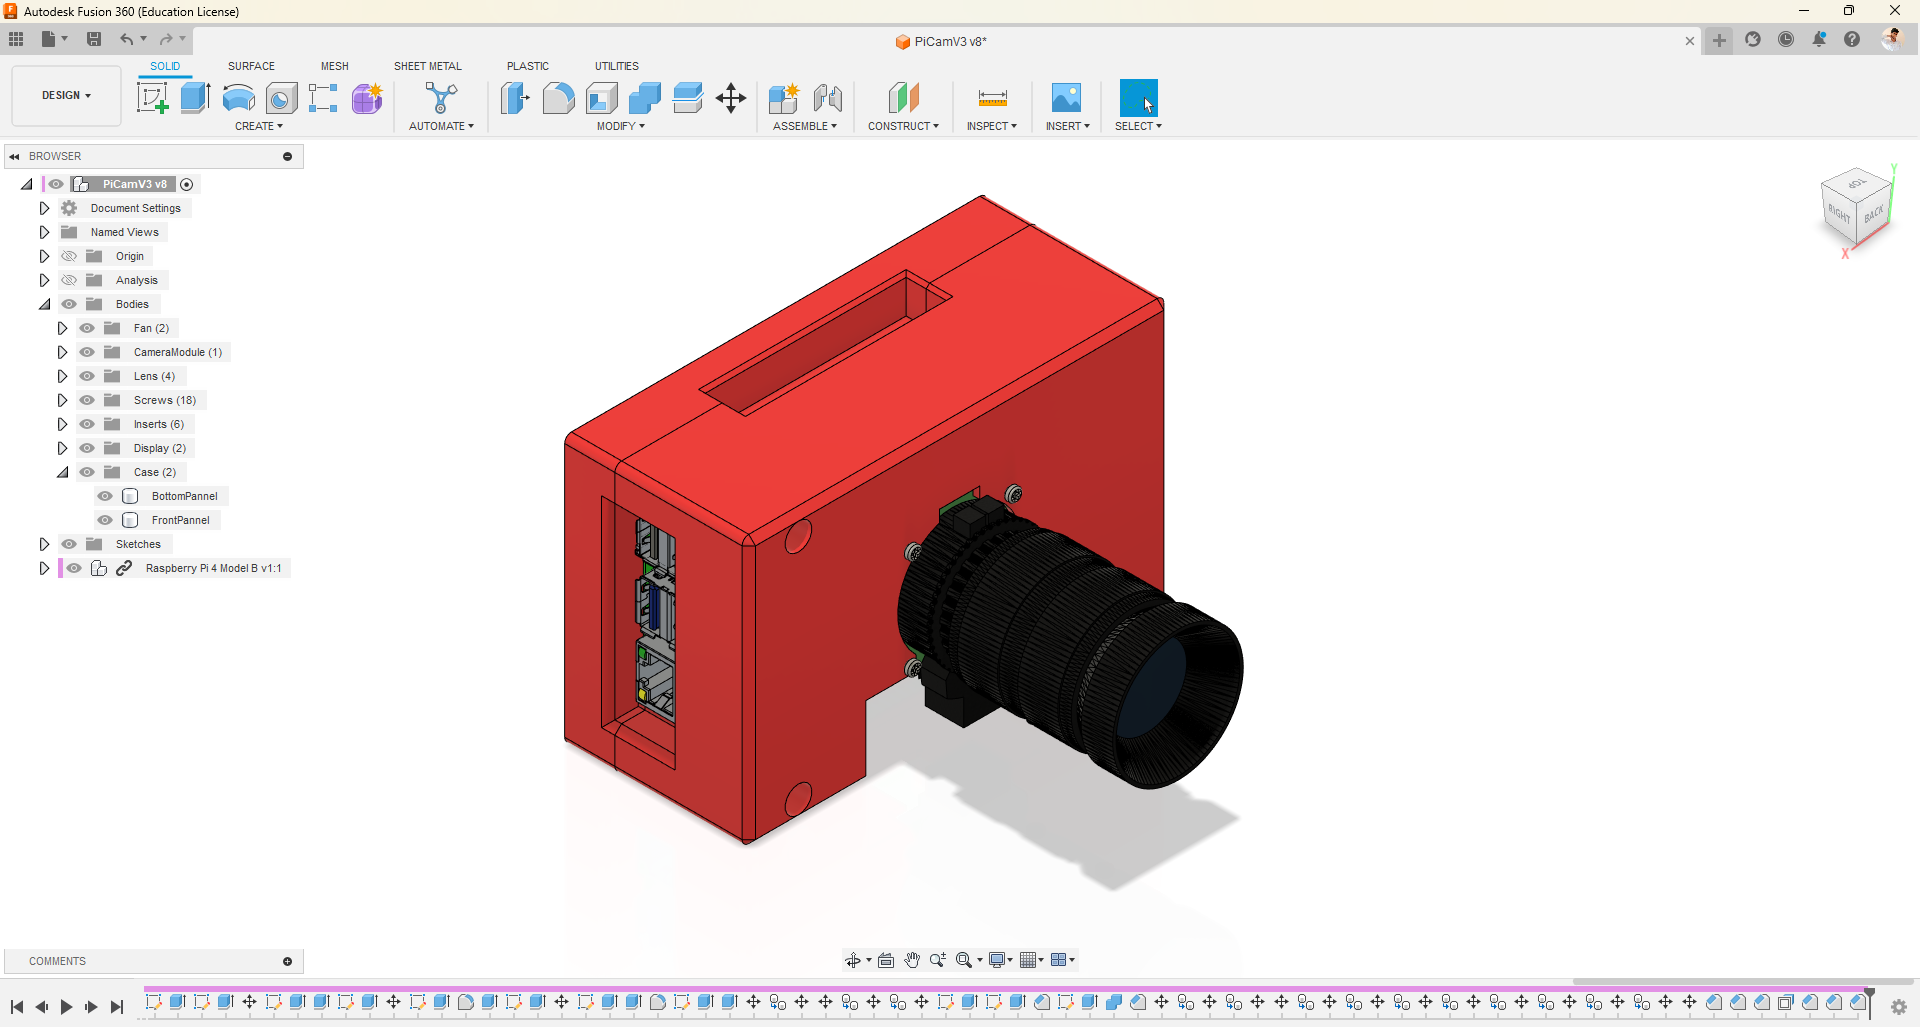Switch to the MESH tab
This screenshot has height=1027, width=1920.
[x=335, y=66]
